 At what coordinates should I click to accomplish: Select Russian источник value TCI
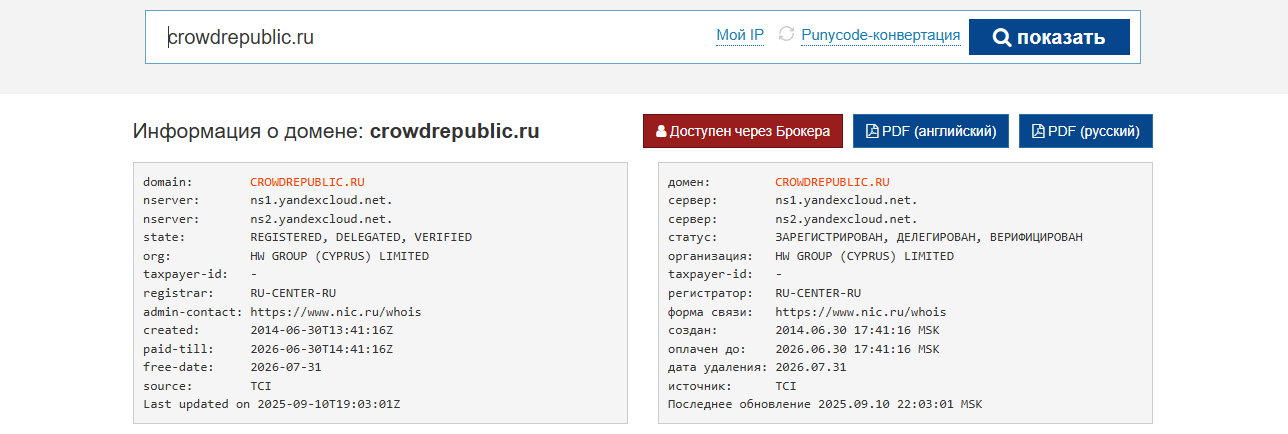point(786,385)
